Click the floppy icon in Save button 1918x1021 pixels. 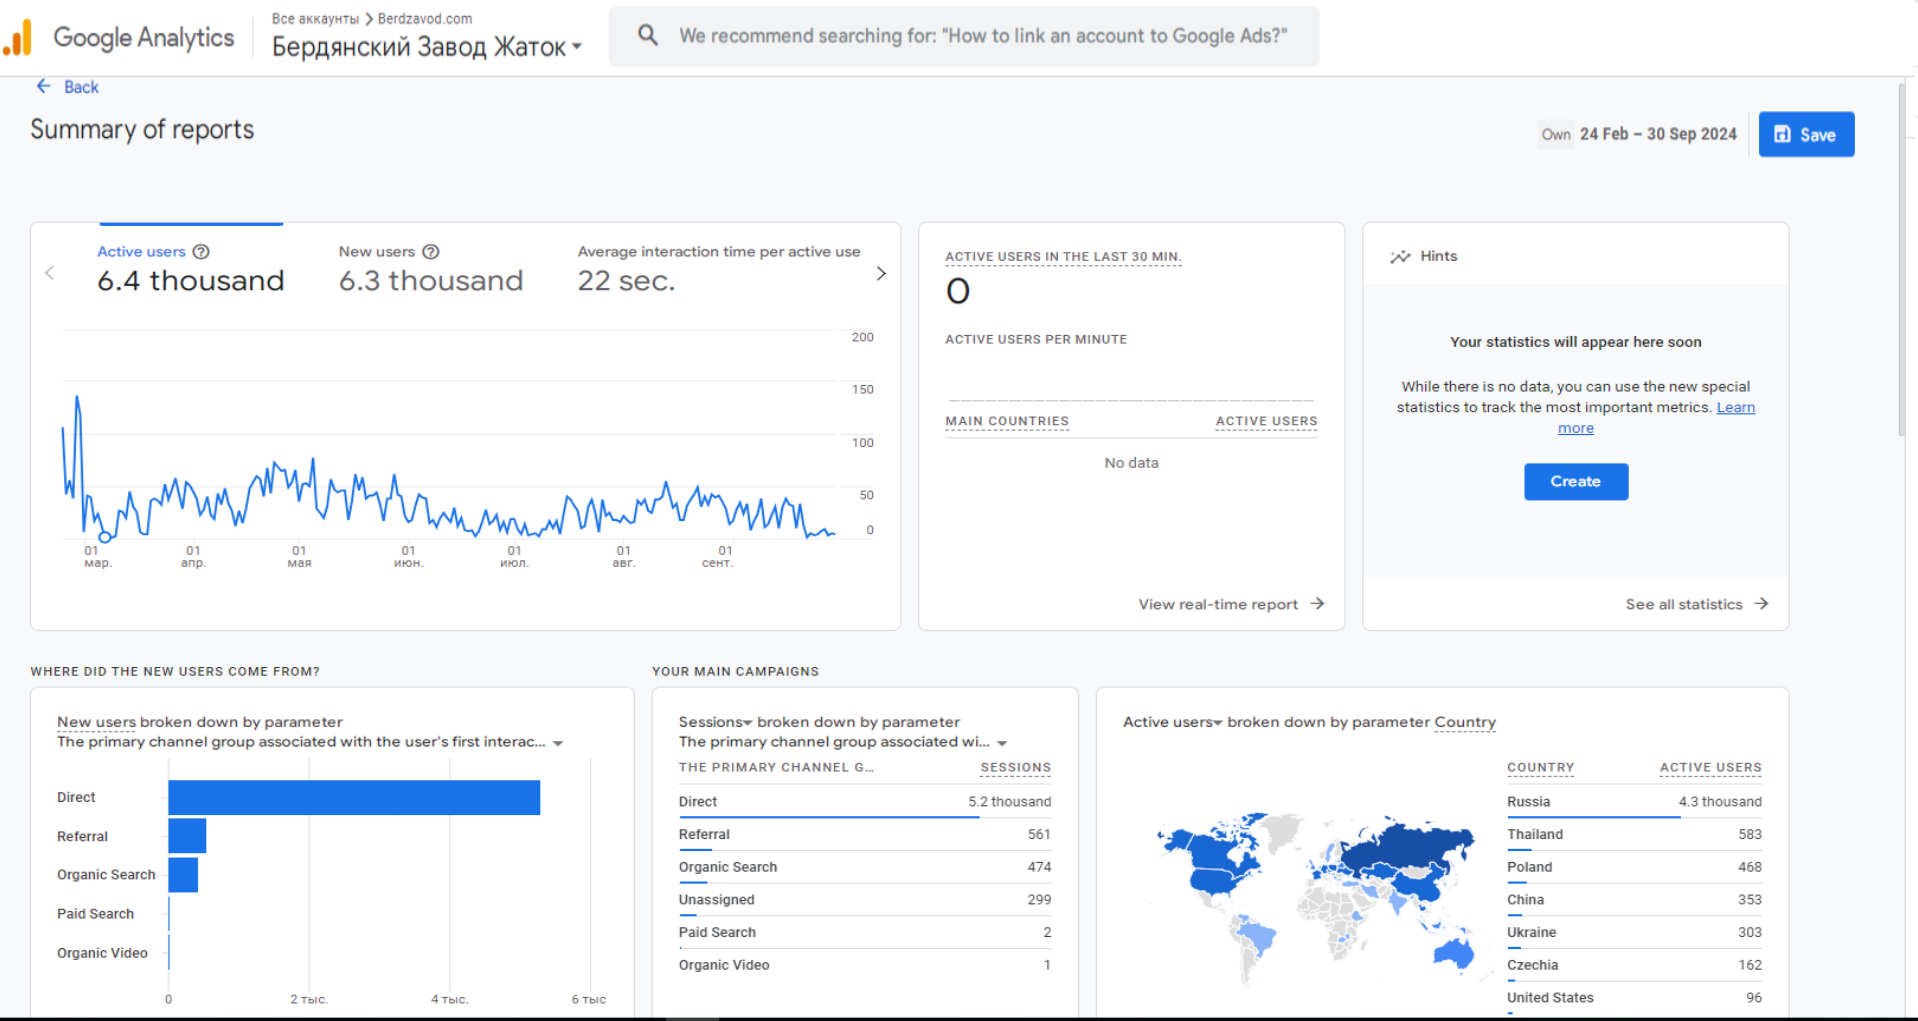1782,134
